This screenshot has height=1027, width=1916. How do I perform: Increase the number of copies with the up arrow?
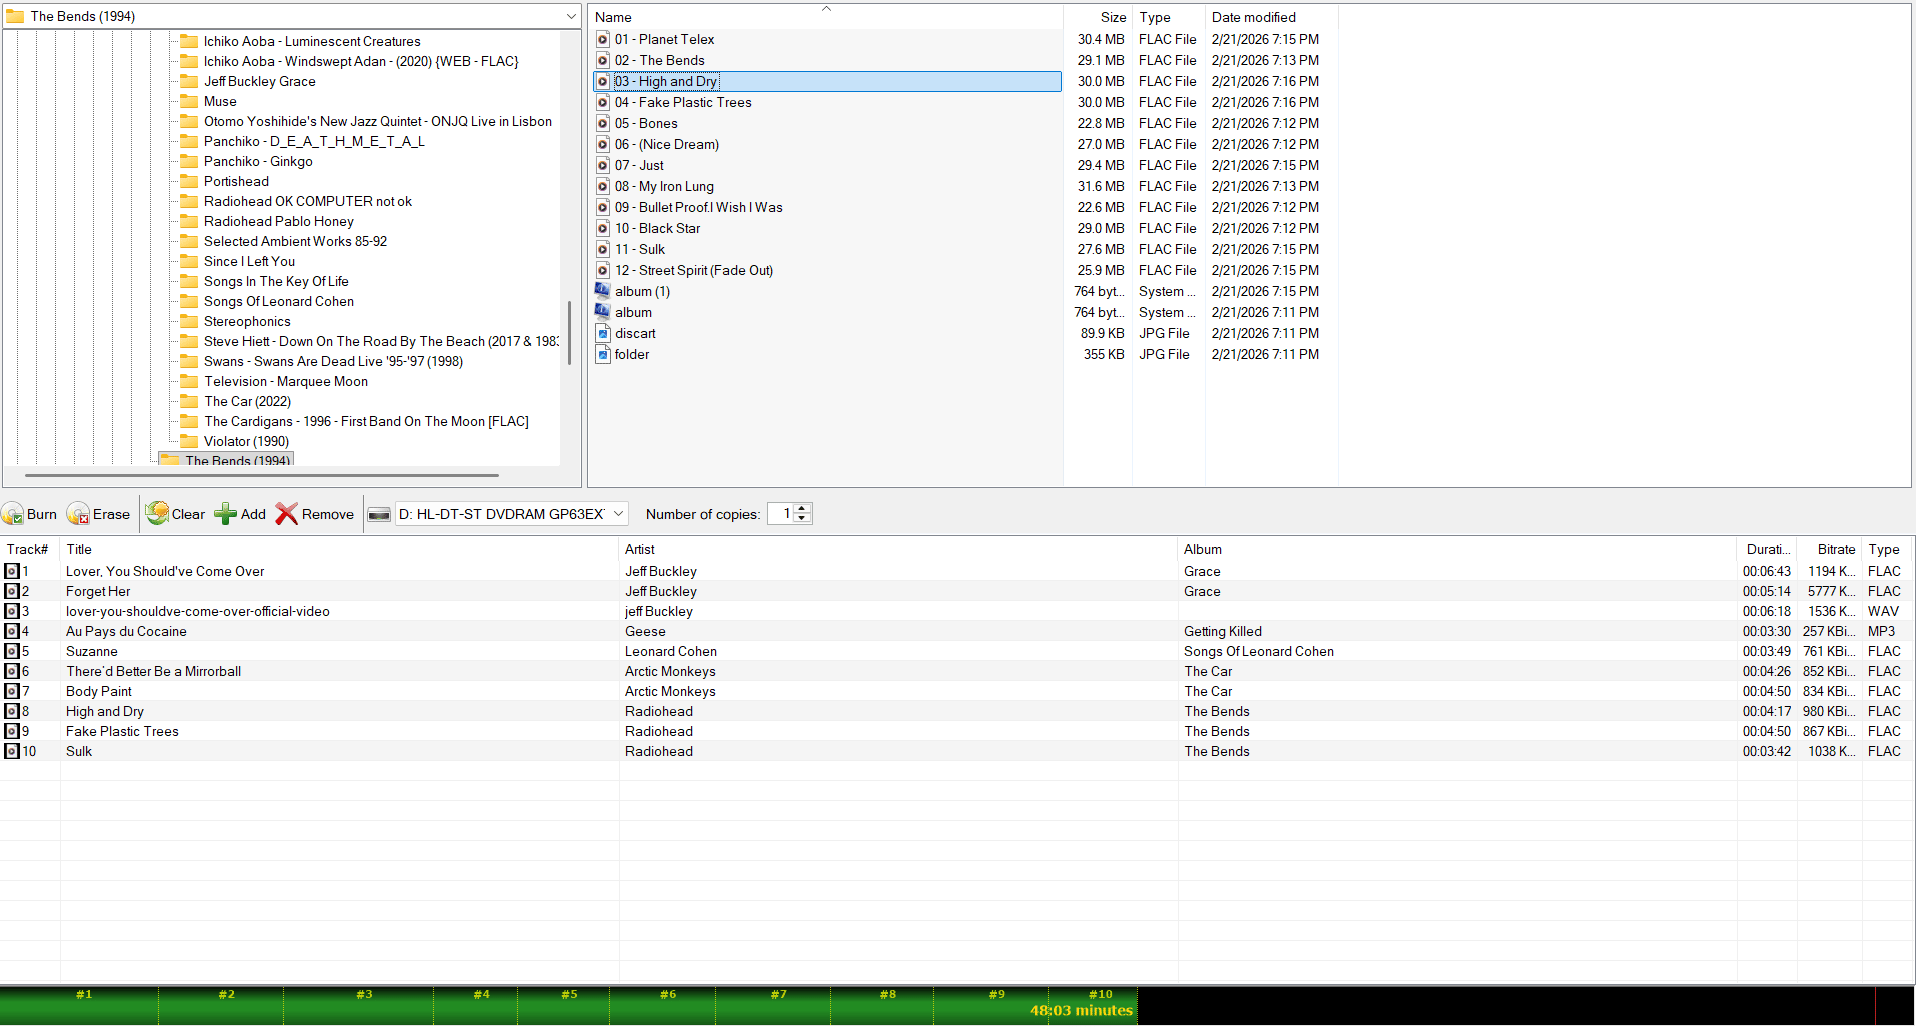(801, 508)
